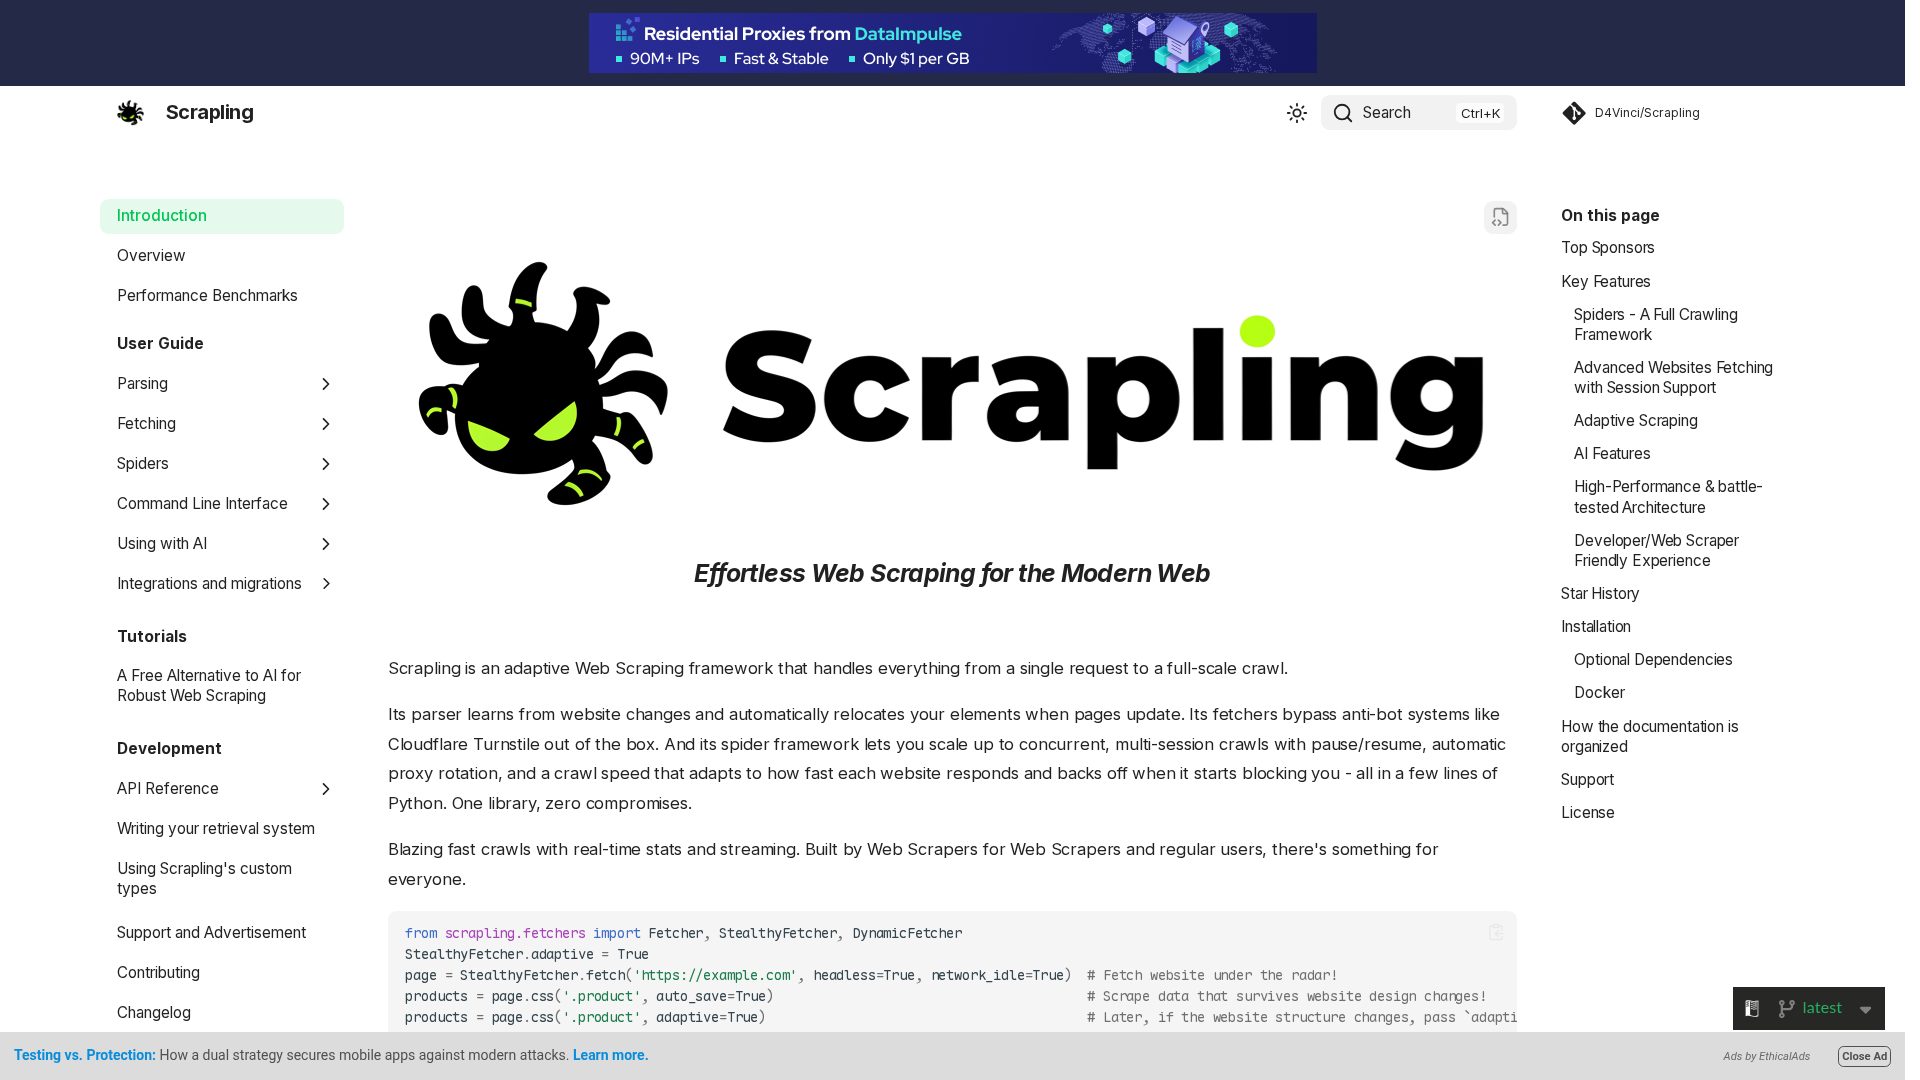
Task: Select Introduction in the sidebar
Action: (x=224, y=218)
